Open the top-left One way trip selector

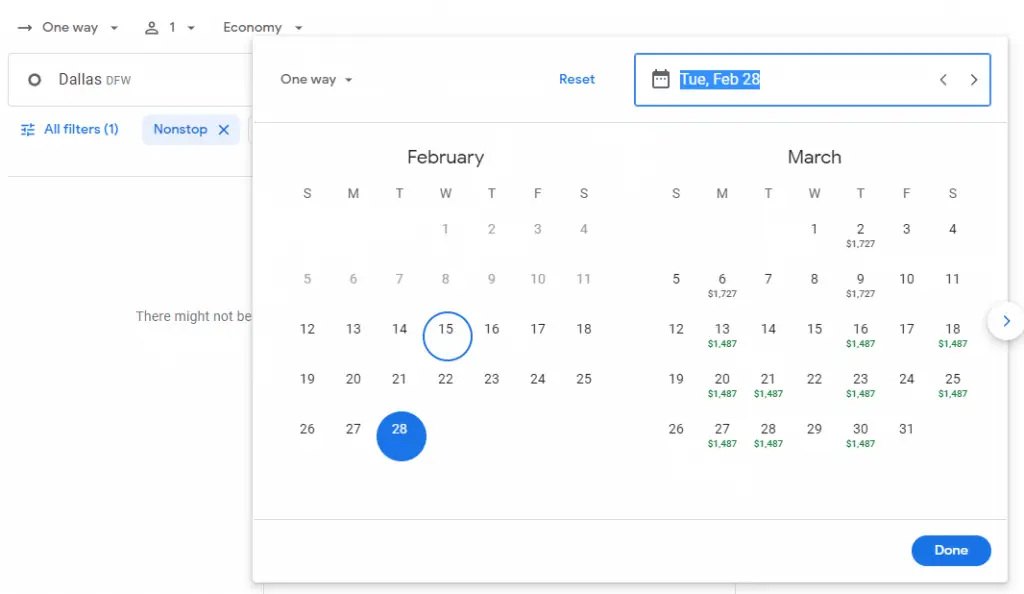68,28
